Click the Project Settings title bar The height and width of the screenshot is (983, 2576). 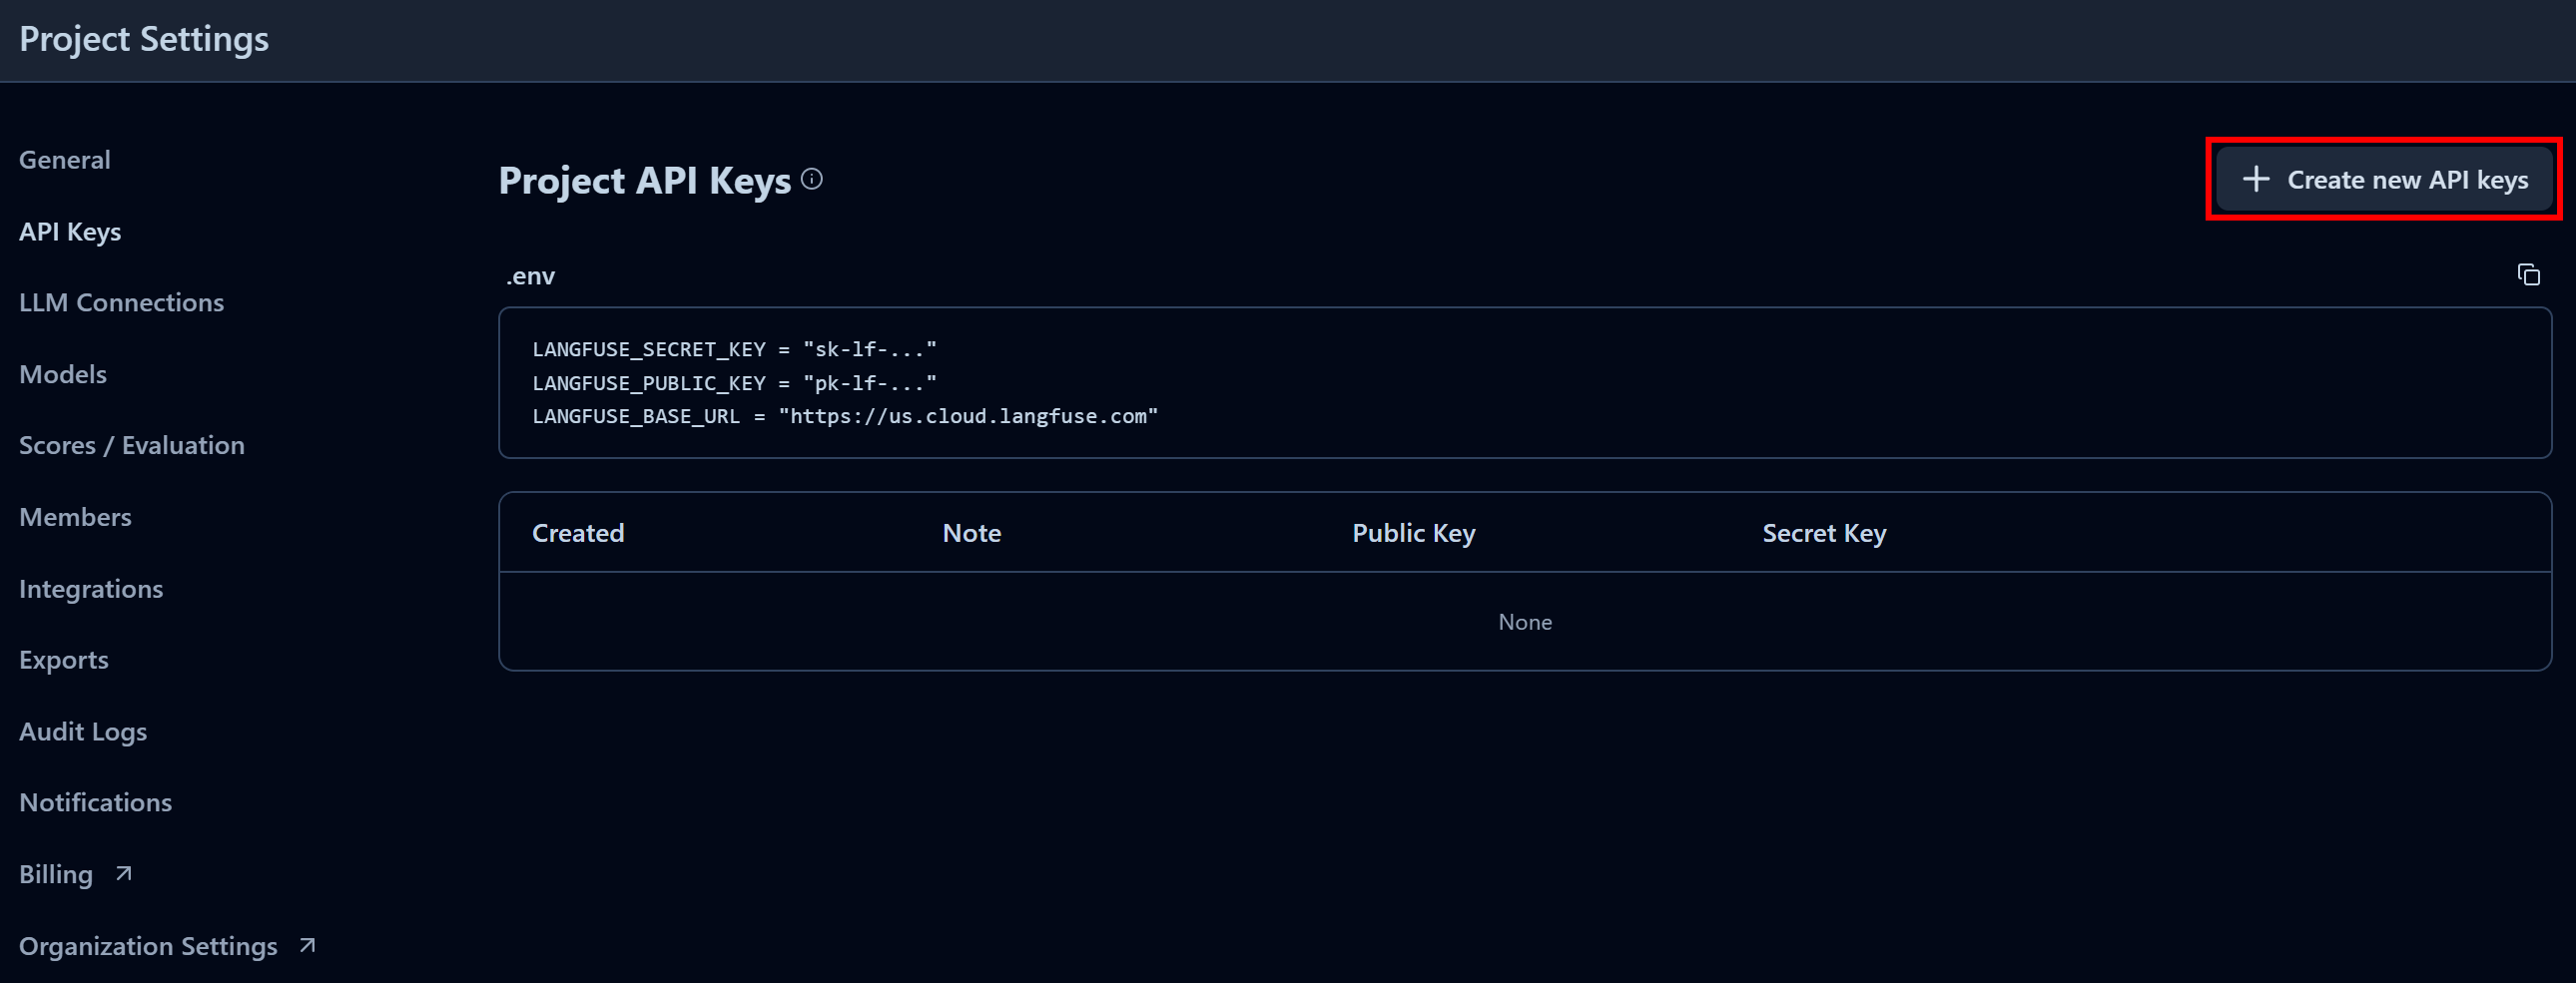tap(144, 39)
